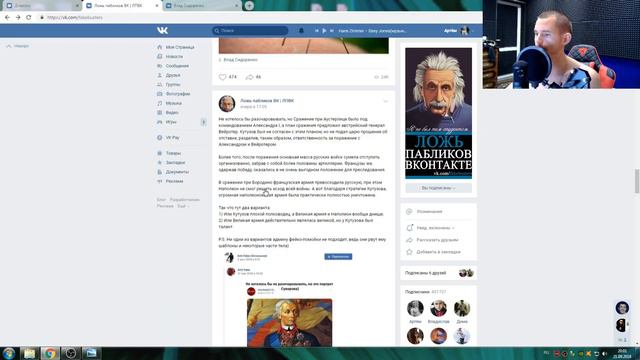This screenshot has width=640, height=360.
Task: Play the header music player track
Action: (x=324, y=31)
